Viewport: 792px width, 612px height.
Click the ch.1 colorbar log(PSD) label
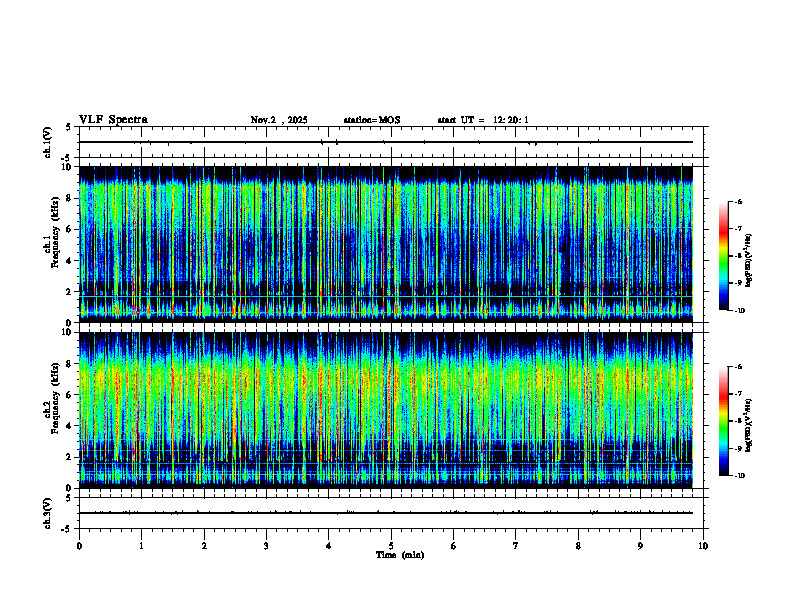[x=749, y=260]
